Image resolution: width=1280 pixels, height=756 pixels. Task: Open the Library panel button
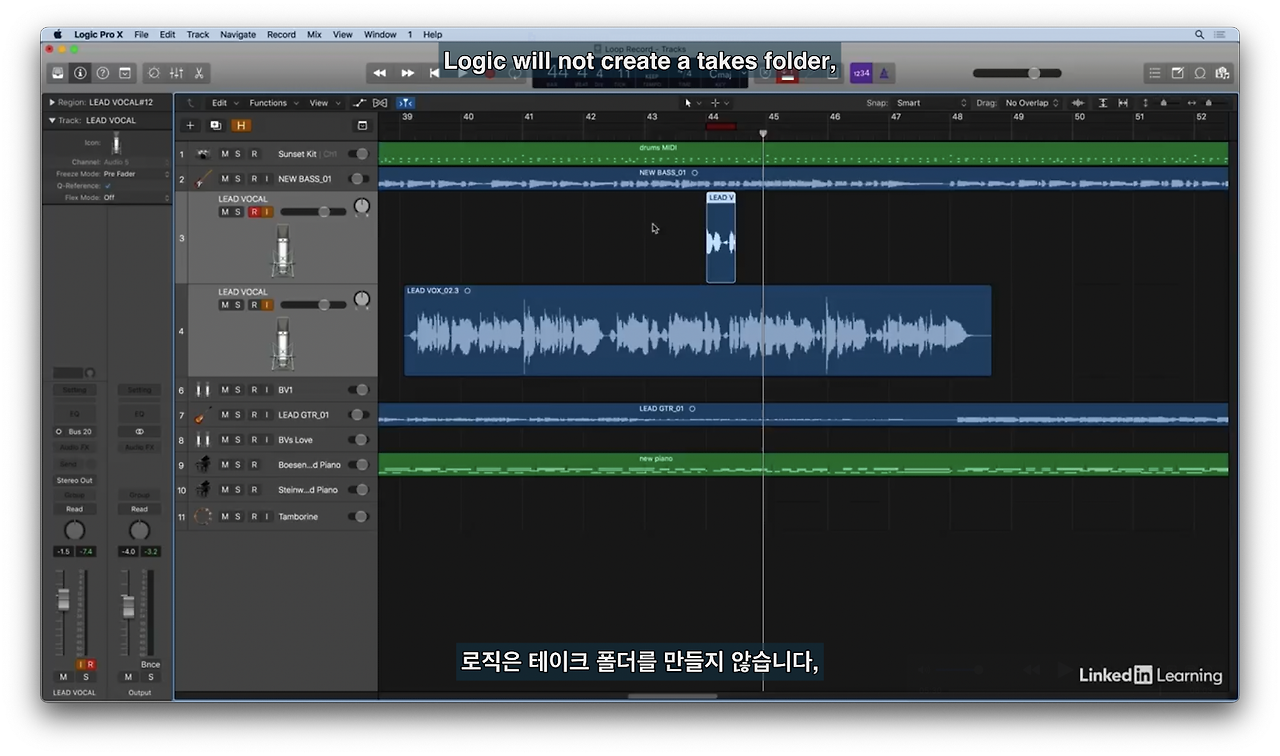(x=58, y=73)
